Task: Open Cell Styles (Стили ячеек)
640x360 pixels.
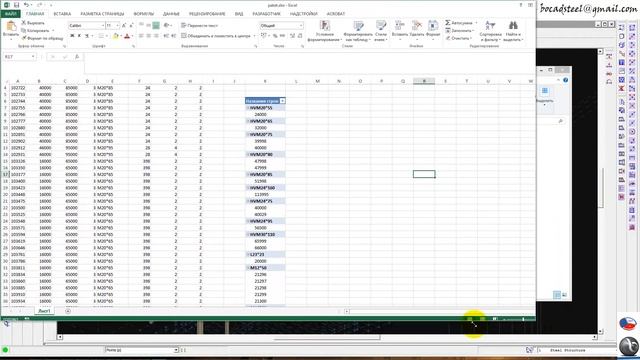Action: [380, 31]
